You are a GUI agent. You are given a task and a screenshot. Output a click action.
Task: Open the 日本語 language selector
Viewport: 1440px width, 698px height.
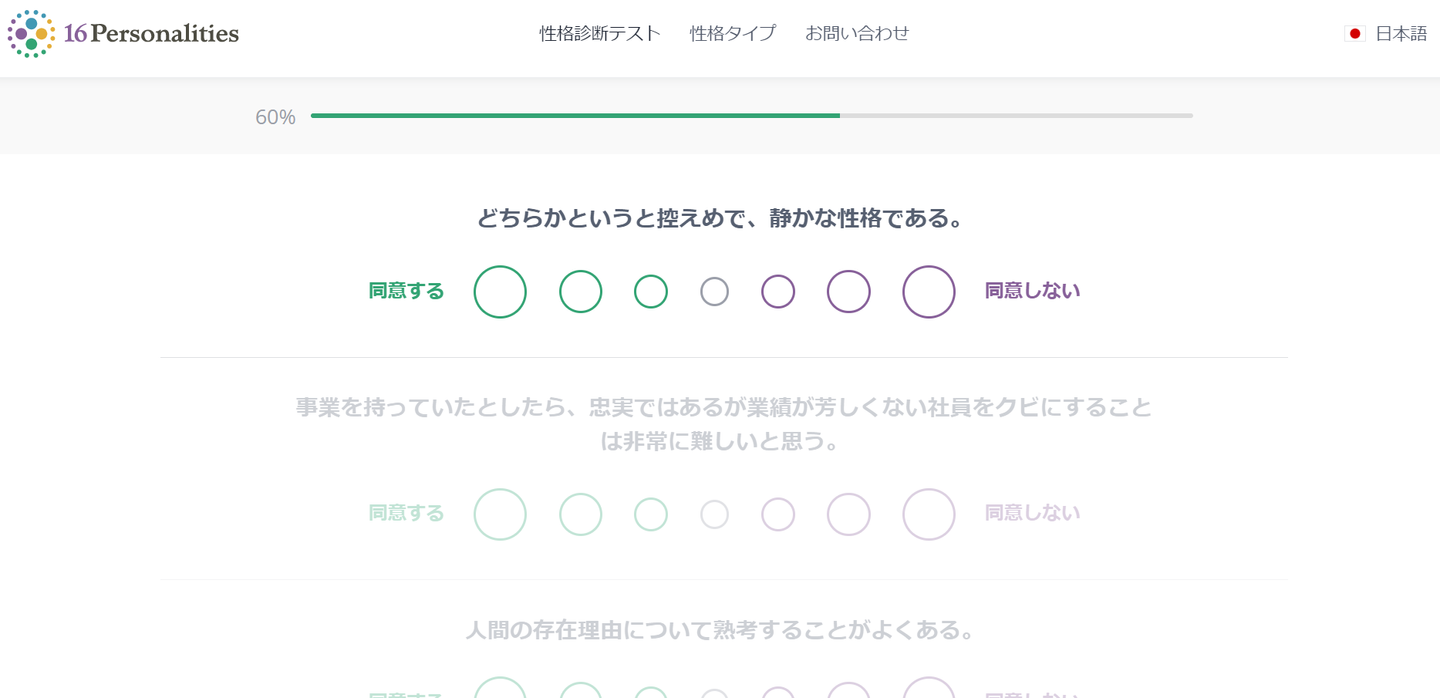pyautogui.click(x=1400, y=34)
